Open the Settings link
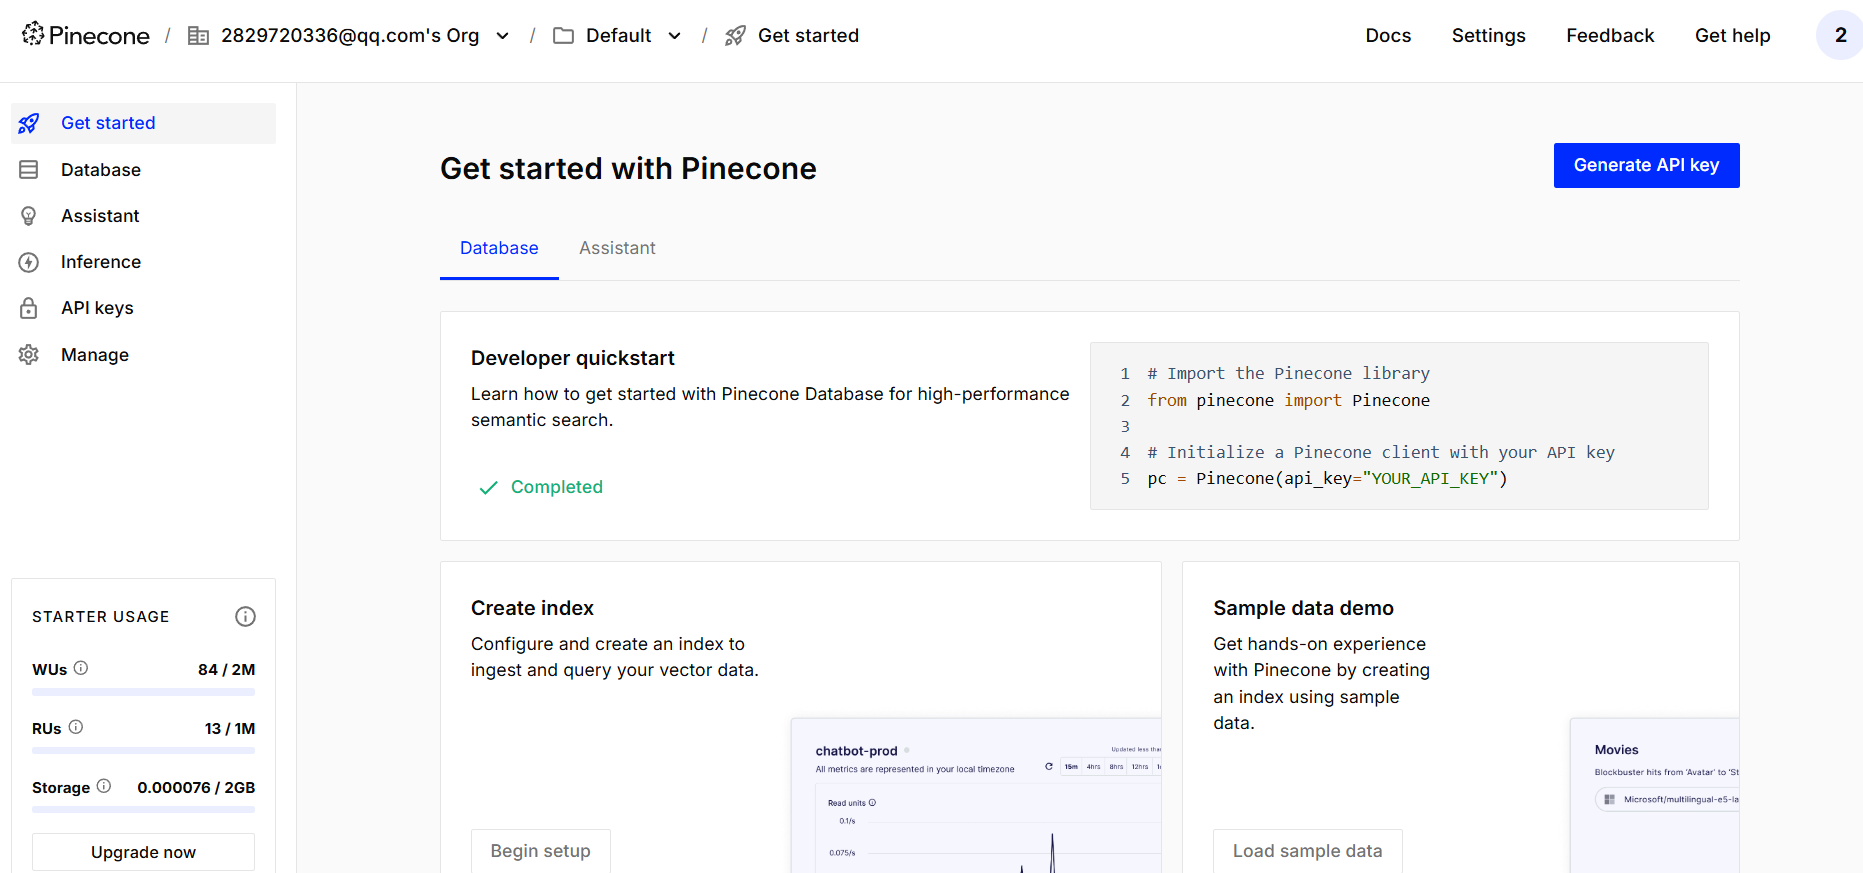1863x873 pixels. 1488,36
